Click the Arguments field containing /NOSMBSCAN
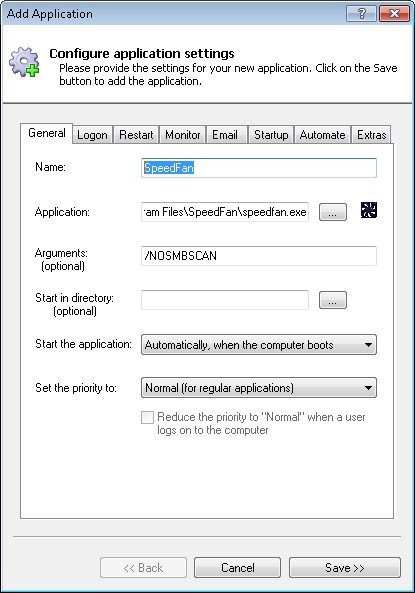This screenshot has height=593, width=415. (259, 256)
